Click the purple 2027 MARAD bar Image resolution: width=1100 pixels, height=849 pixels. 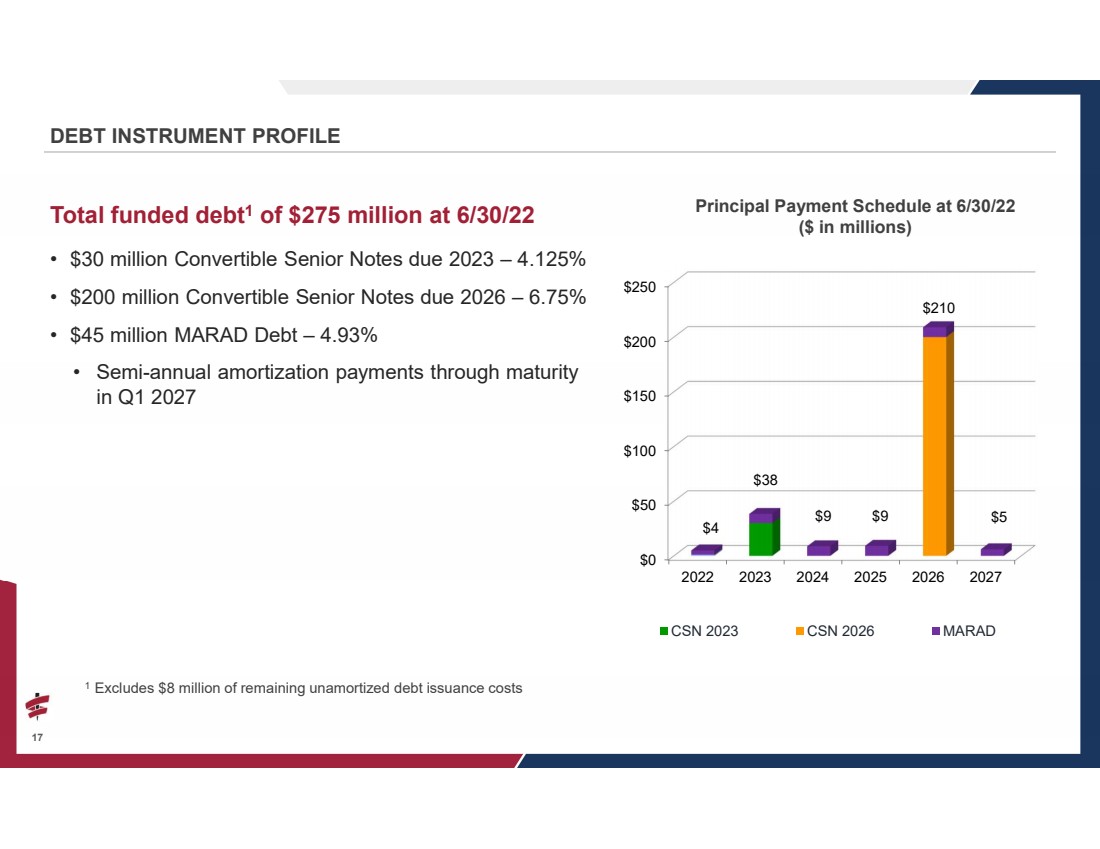[x=995, y=550]
